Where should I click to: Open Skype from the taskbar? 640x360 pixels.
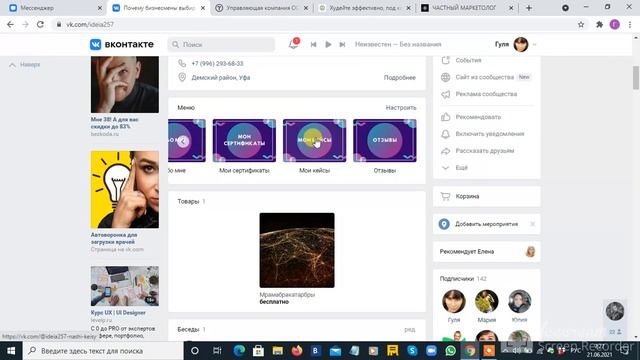click(x=412, y=351)
